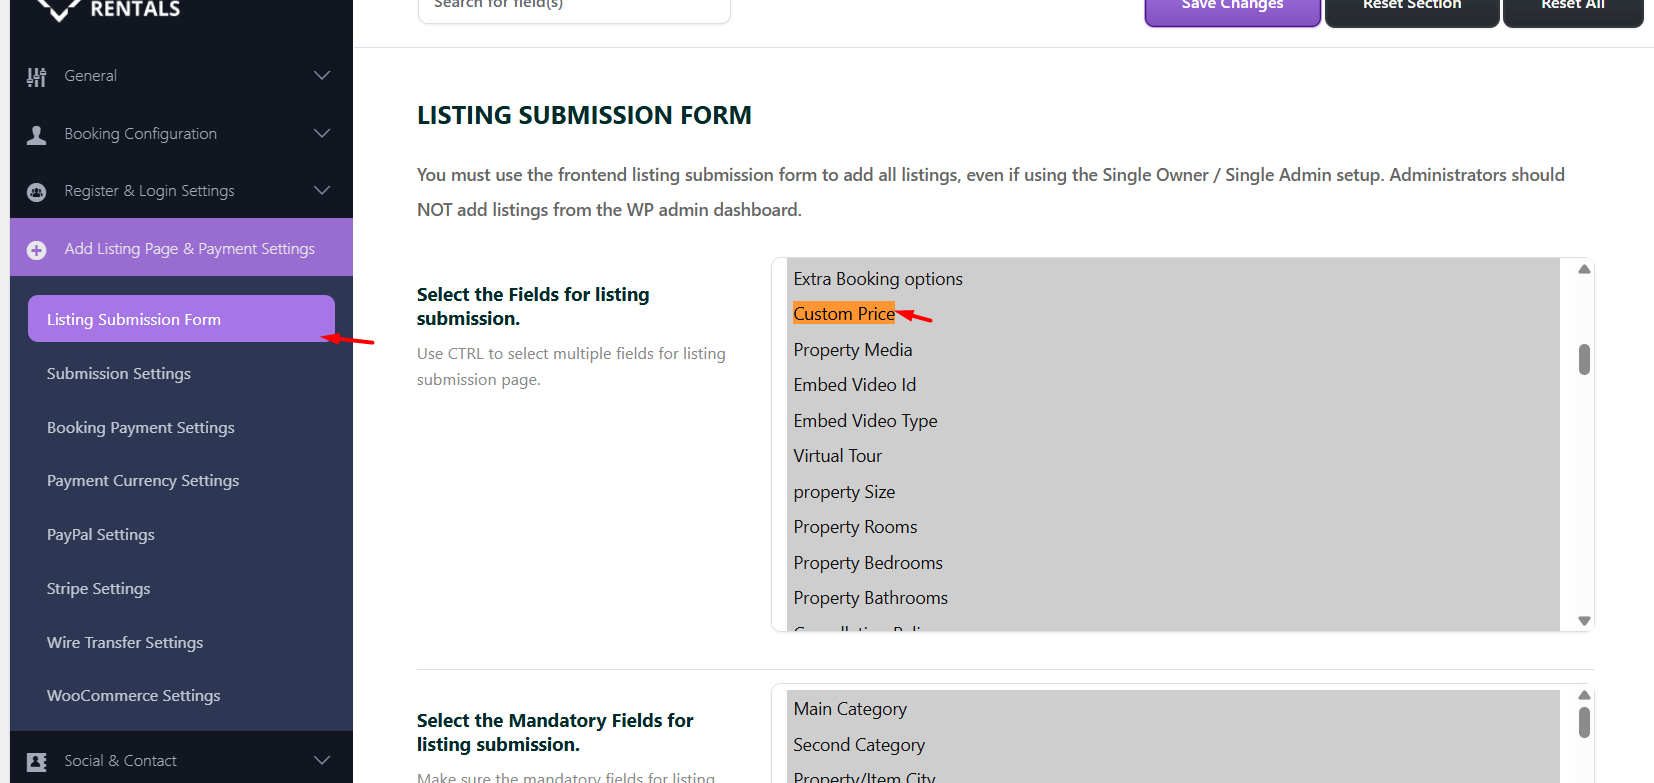Open Booking Payment Settings submenu item
Screen dimensions: 1654x783
141,428
